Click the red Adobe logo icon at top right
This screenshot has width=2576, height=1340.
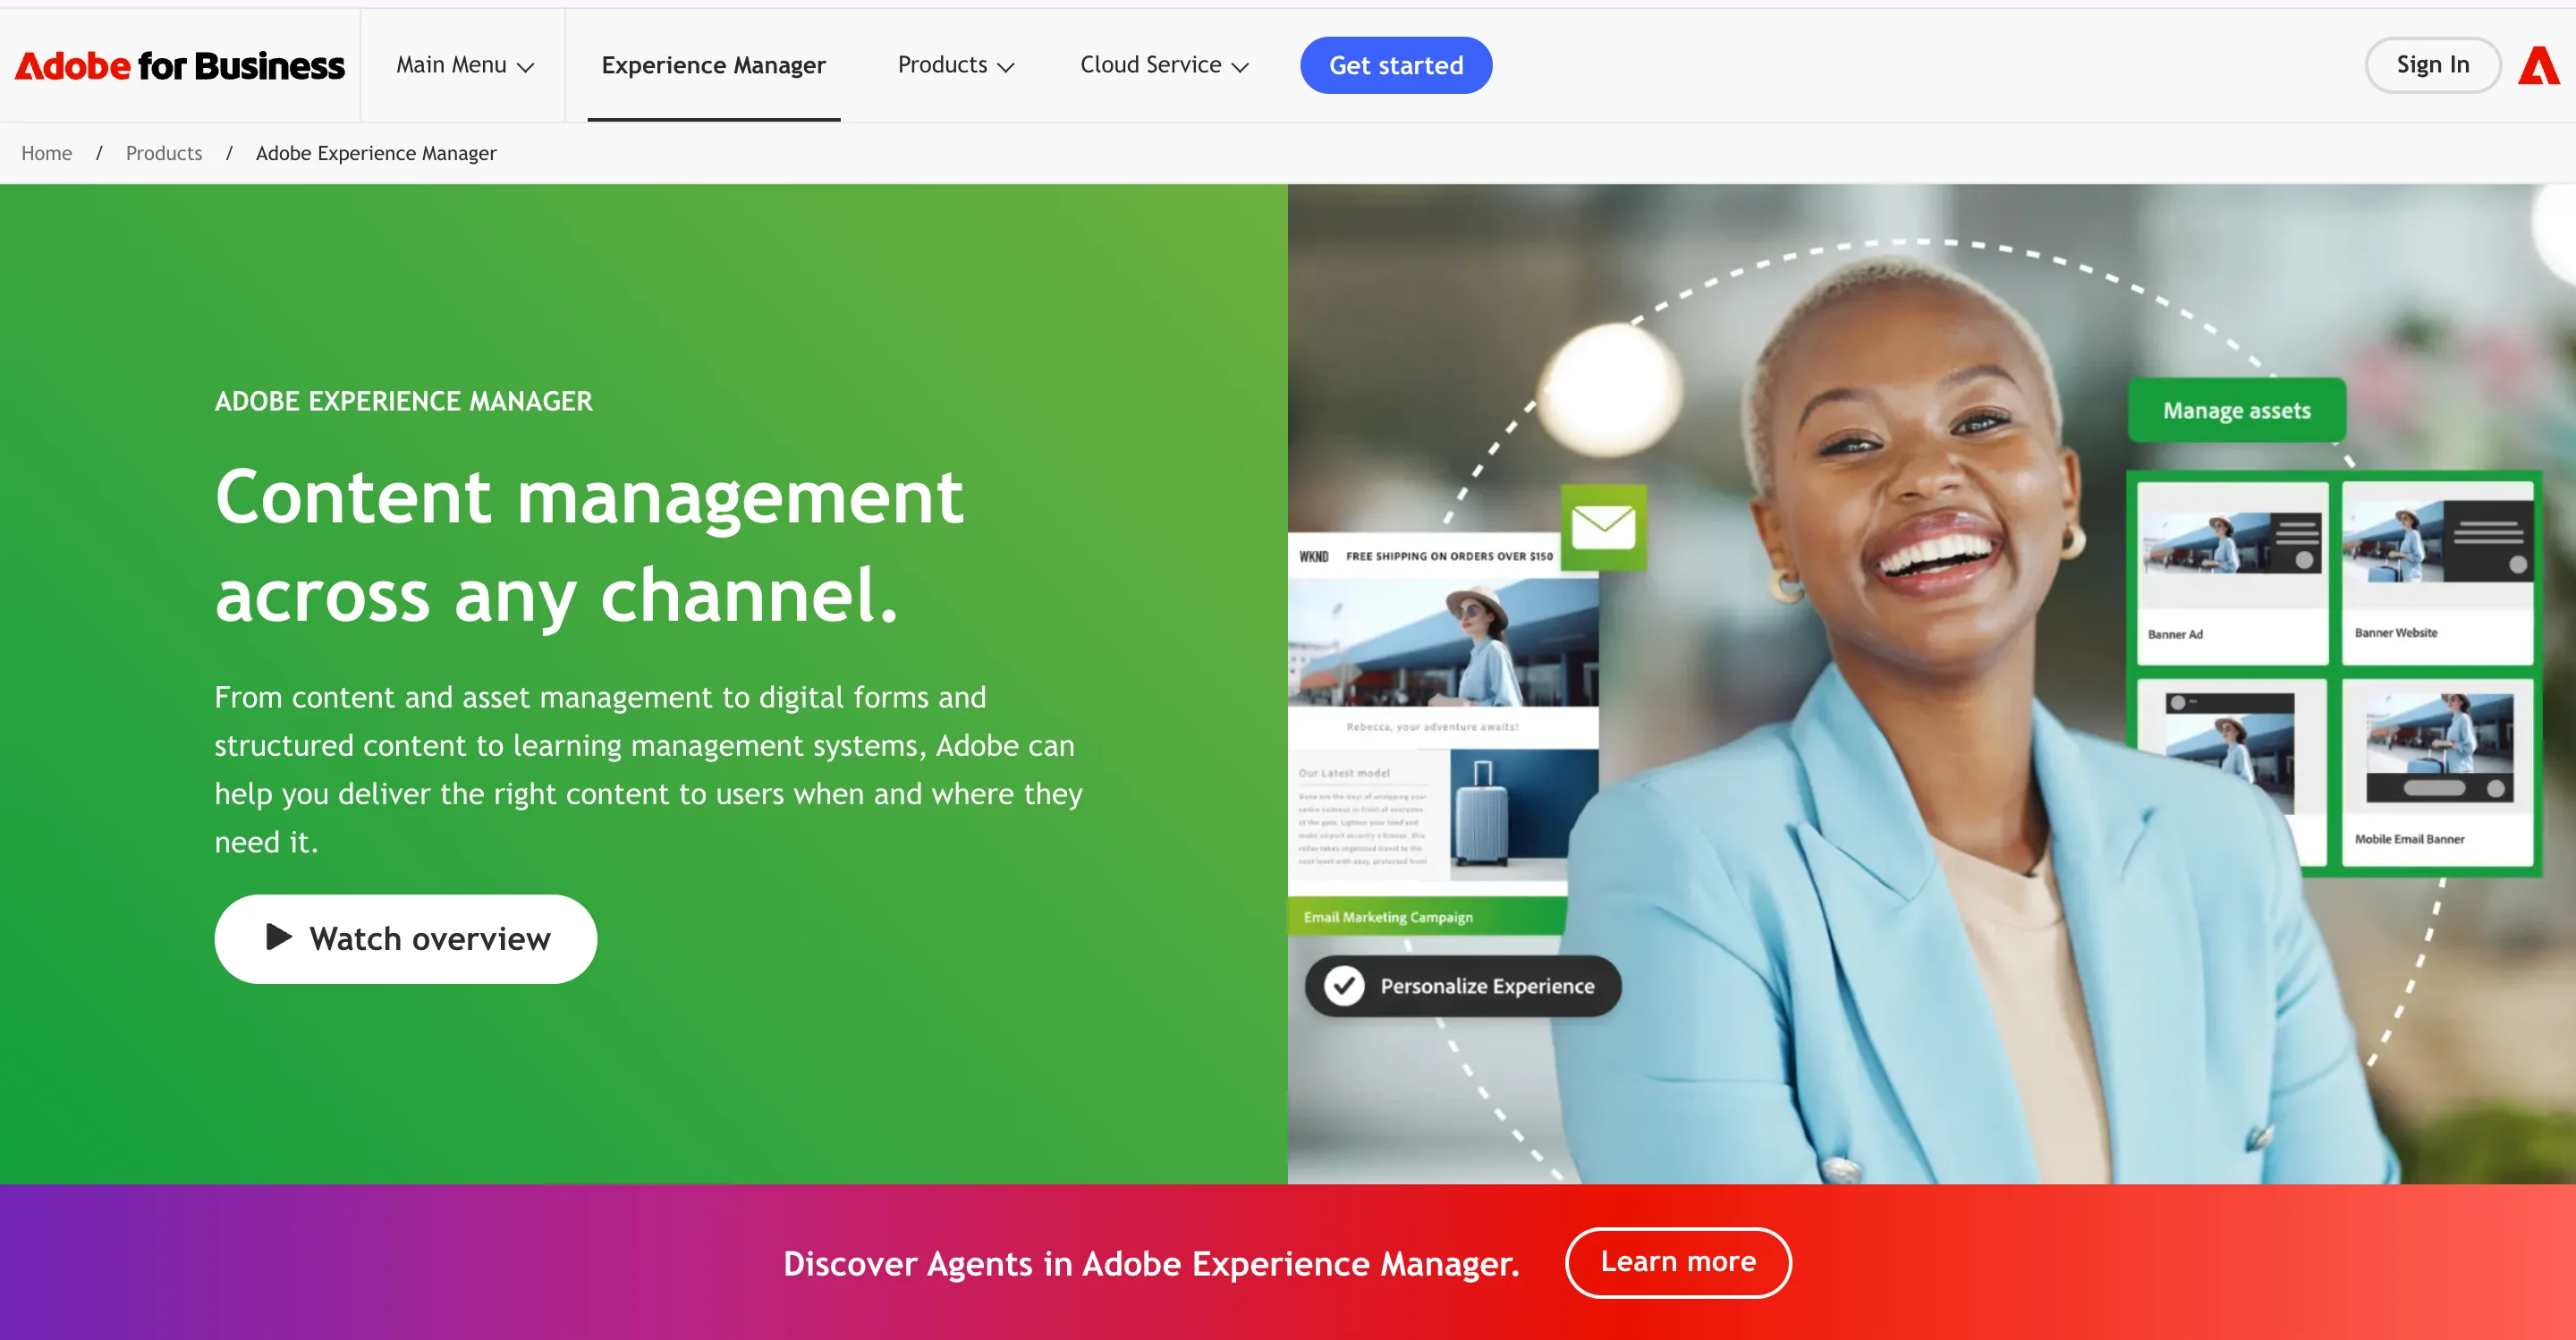[x=2539, y=66]
